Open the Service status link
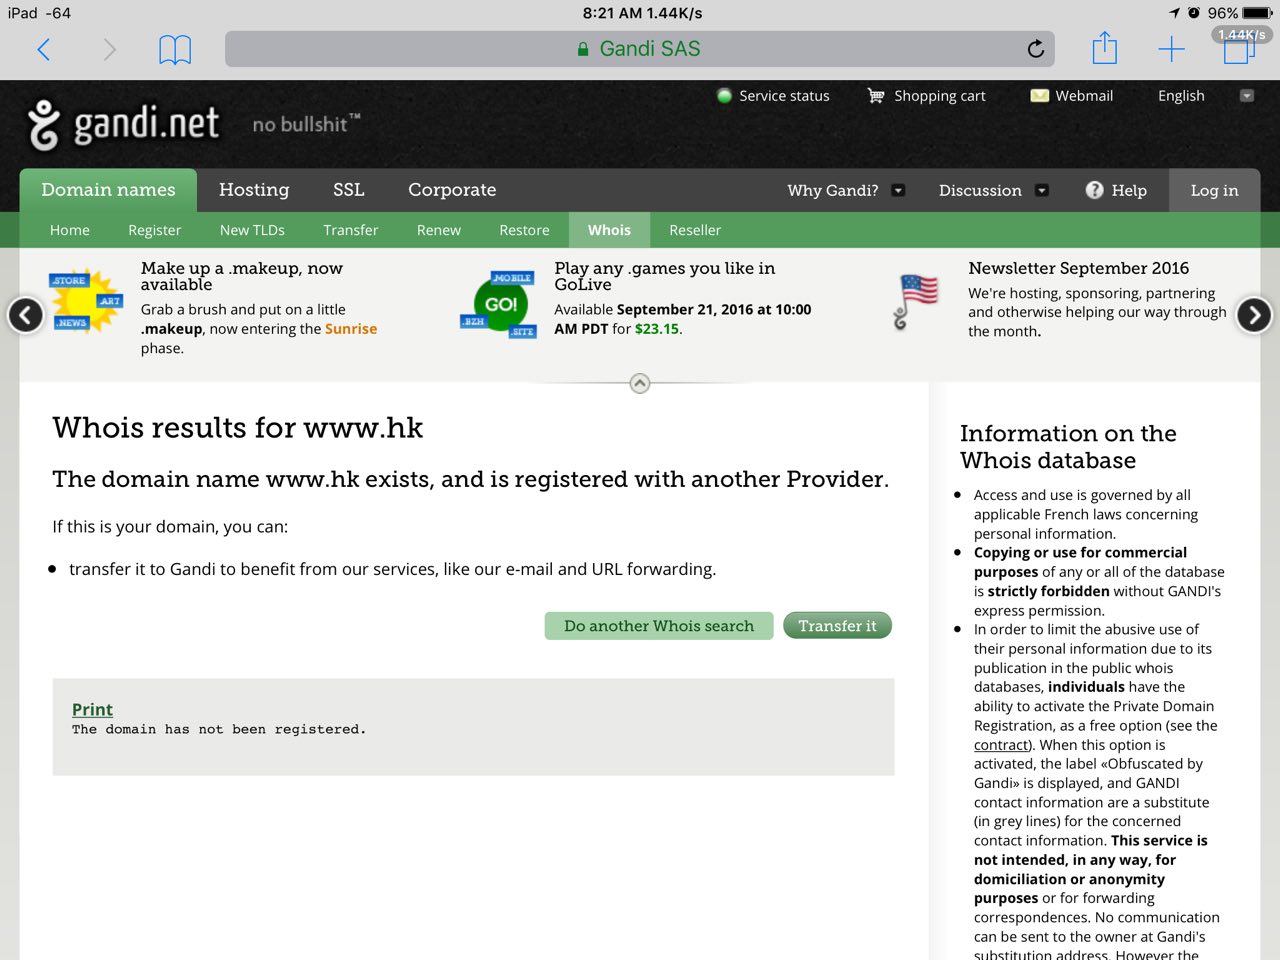Viewport: 1280px width, 960px height. [x=784, y=96]
